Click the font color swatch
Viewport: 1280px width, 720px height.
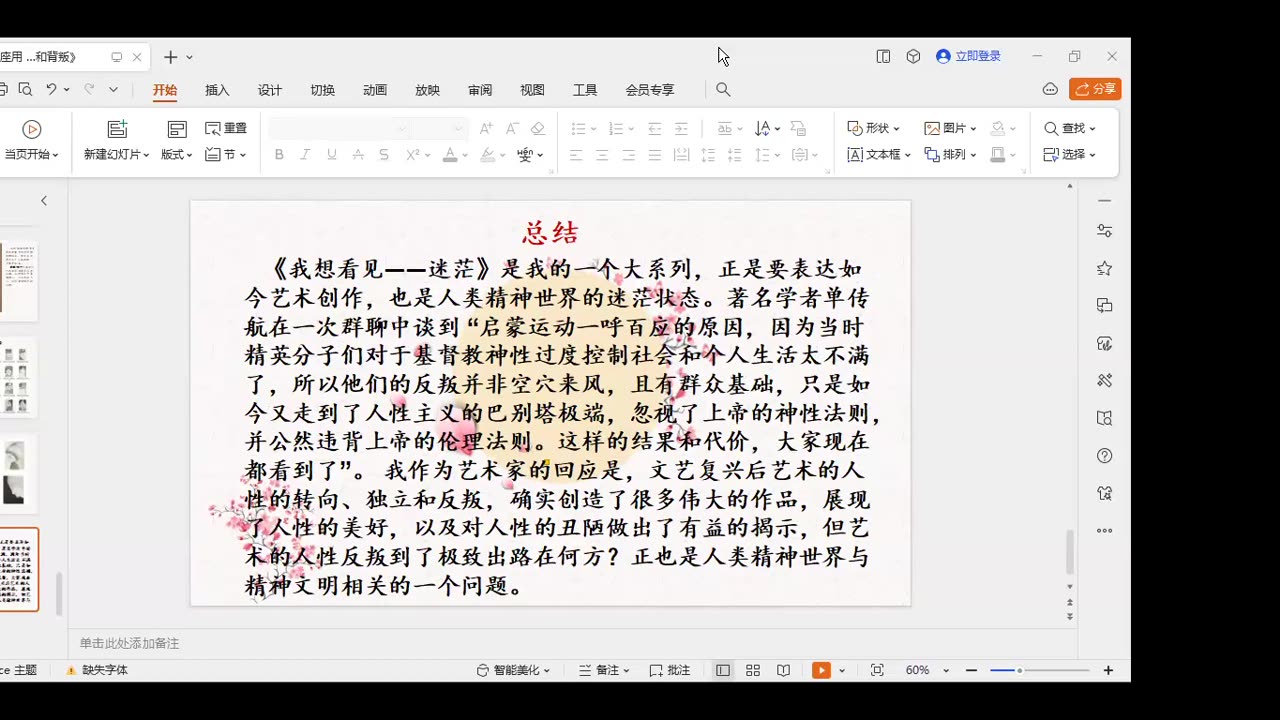coord(450,155)
